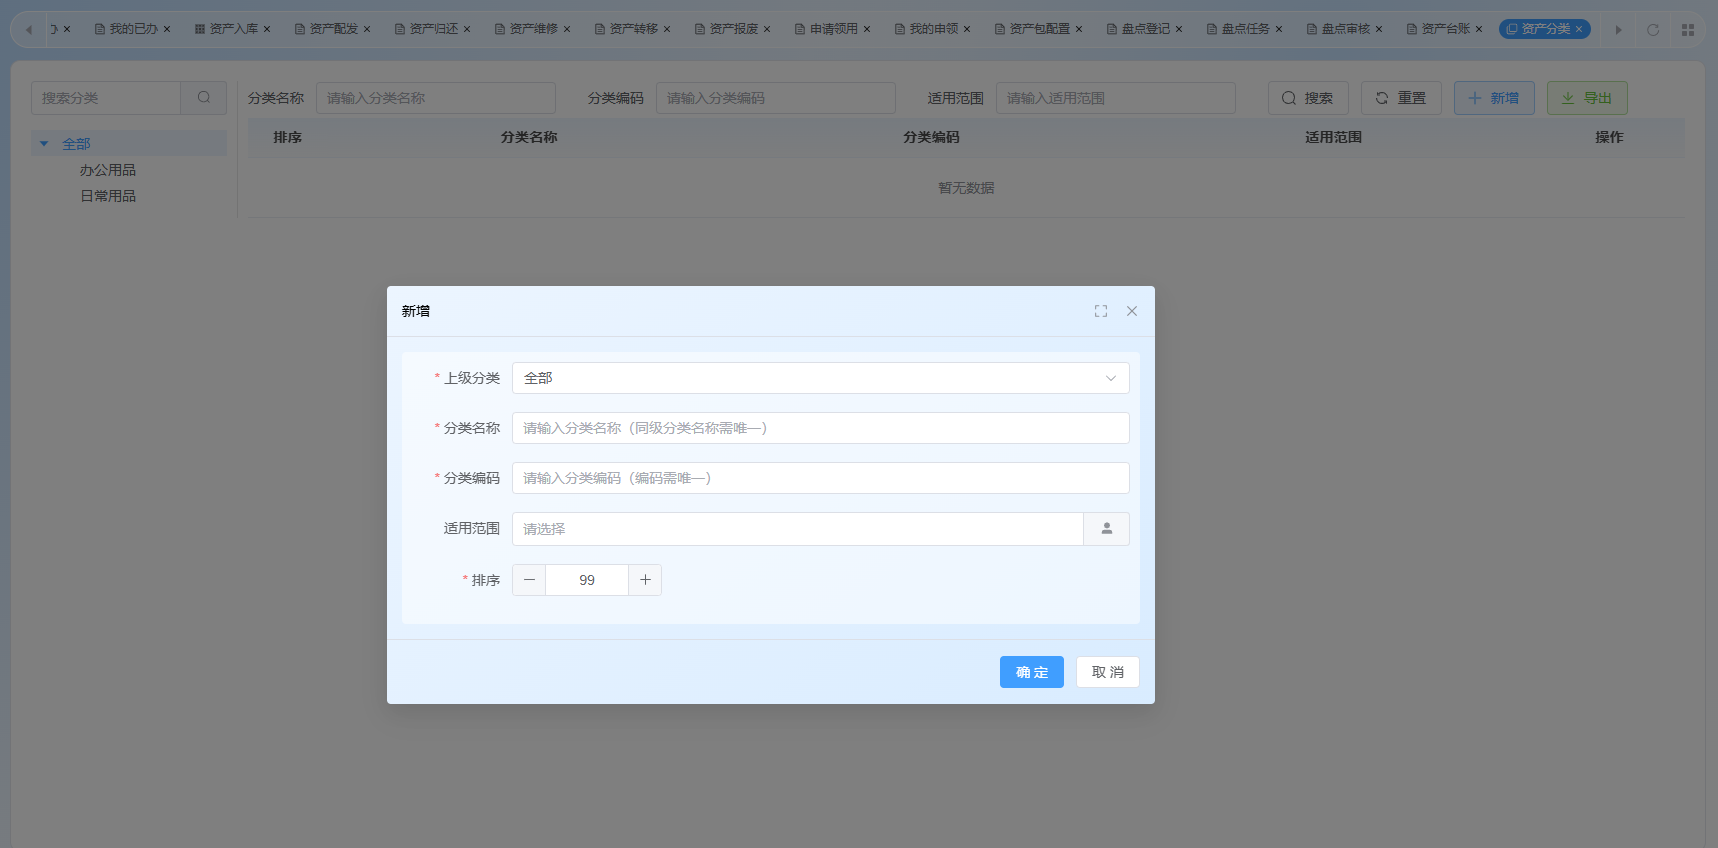This screenshot has width=1718, height=848.
Task: Confirm with the 确定 button
Action: 1032,672
